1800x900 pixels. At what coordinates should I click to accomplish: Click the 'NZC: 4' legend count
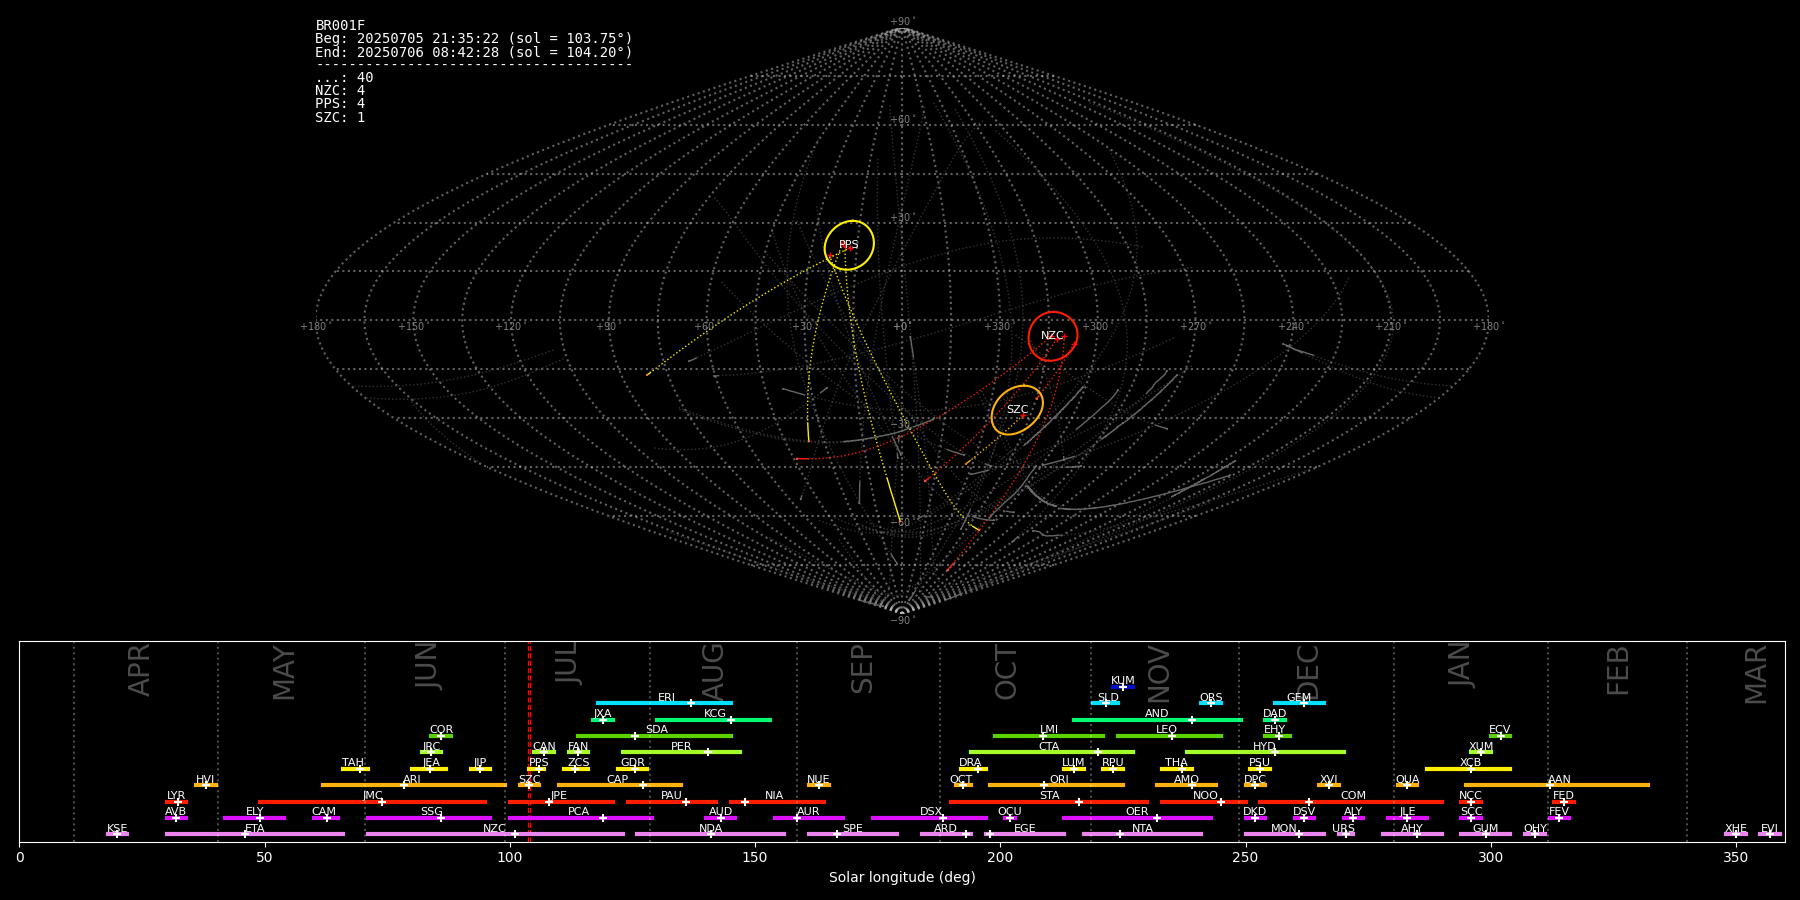click(x=340, y=91)
